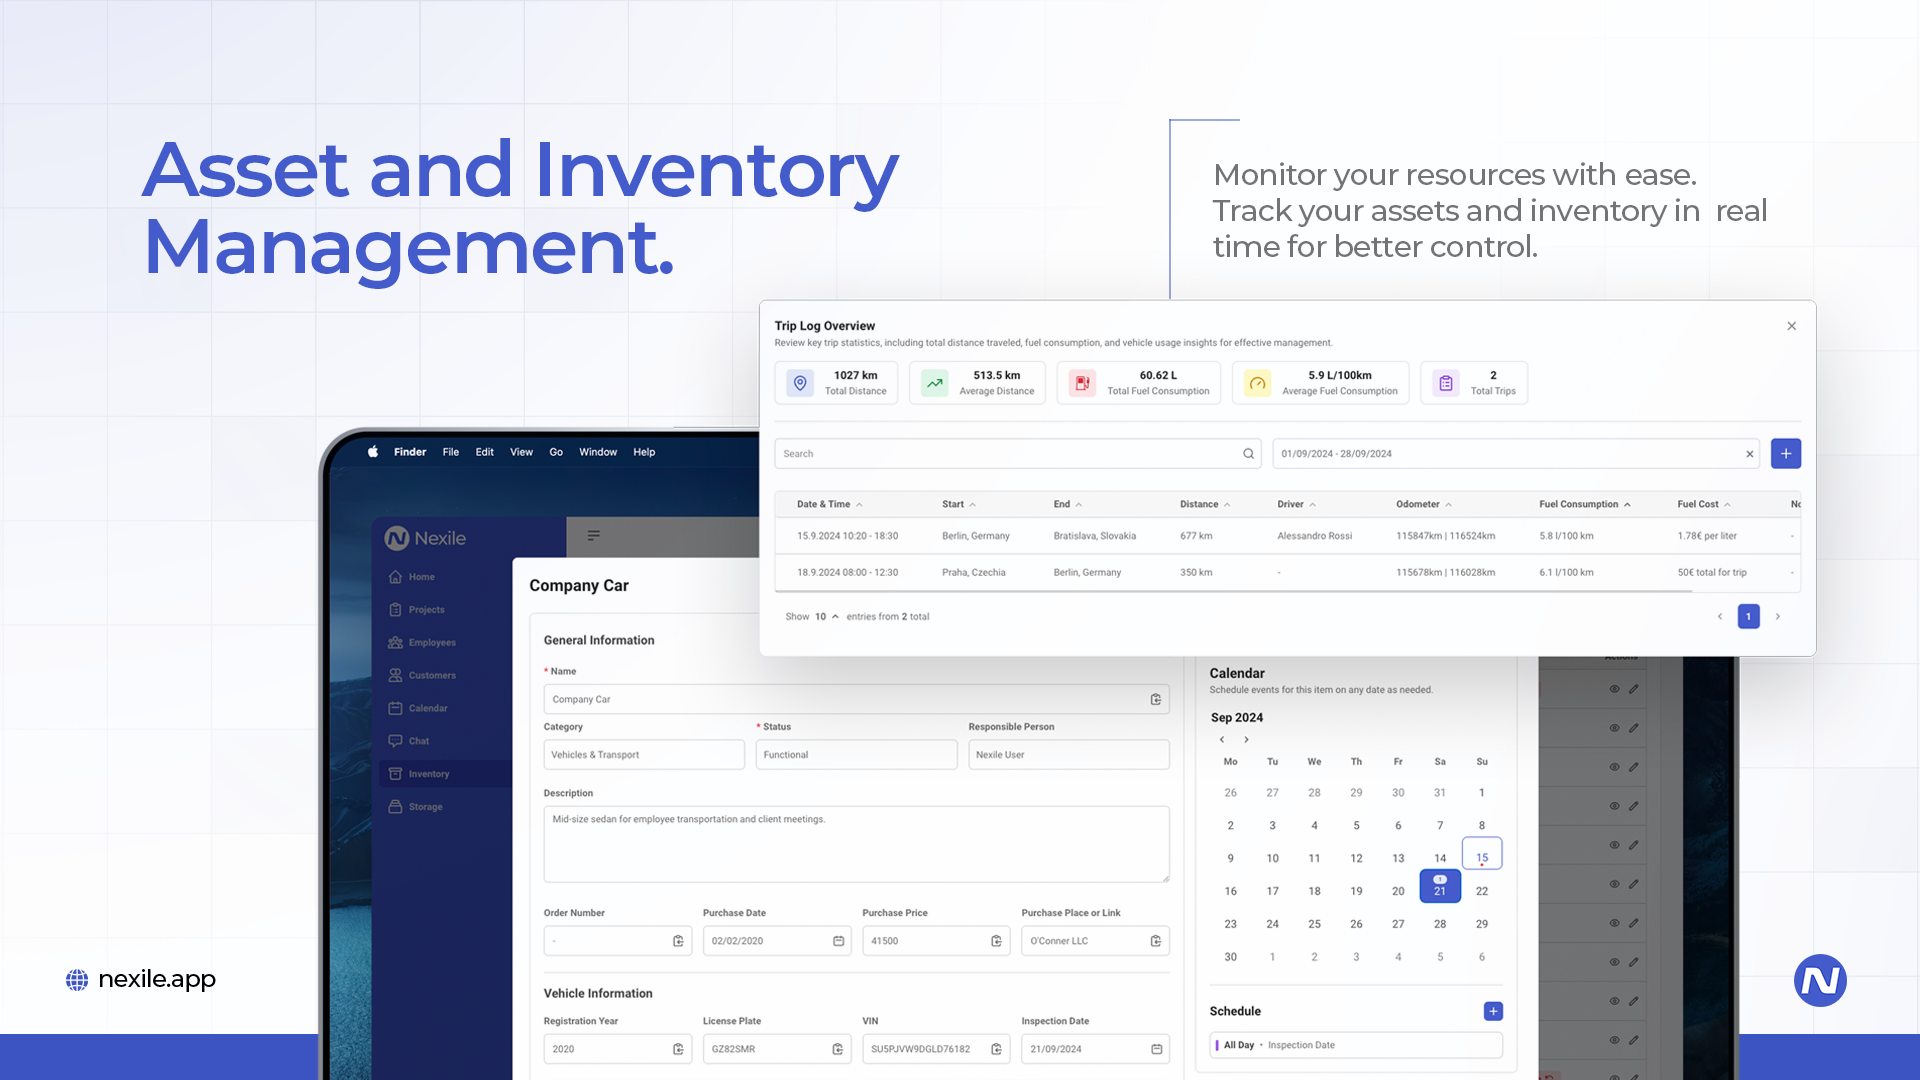Click the Description text area

point(856,844)
